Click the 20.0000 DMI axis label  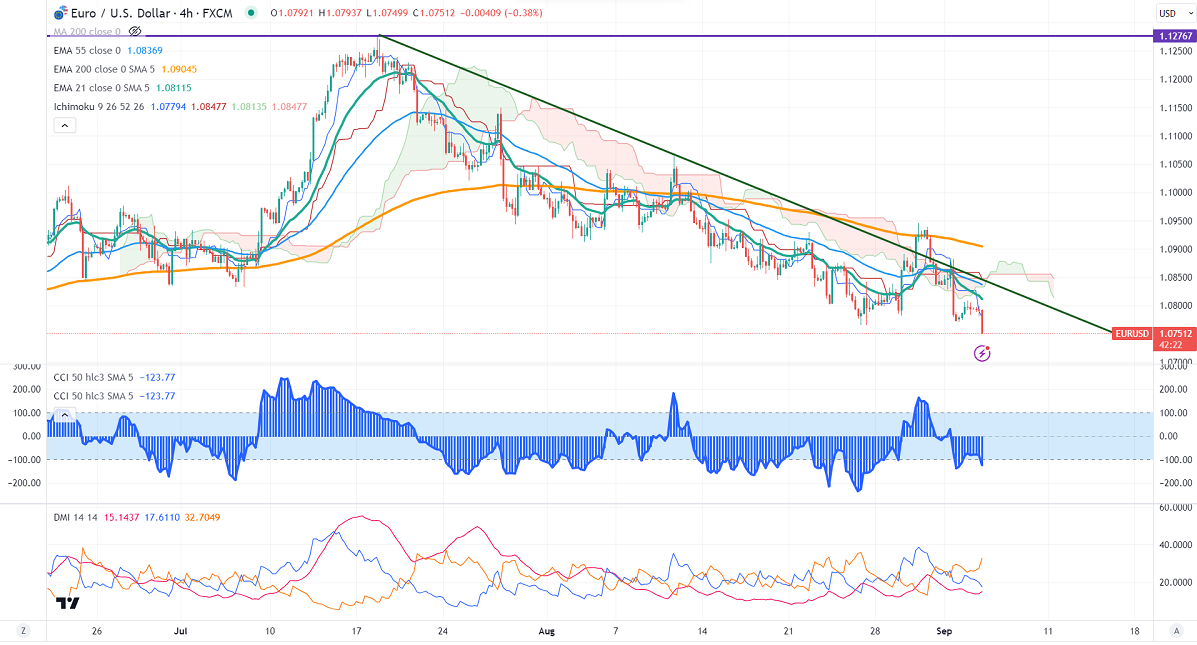[x=1176, y=582]
